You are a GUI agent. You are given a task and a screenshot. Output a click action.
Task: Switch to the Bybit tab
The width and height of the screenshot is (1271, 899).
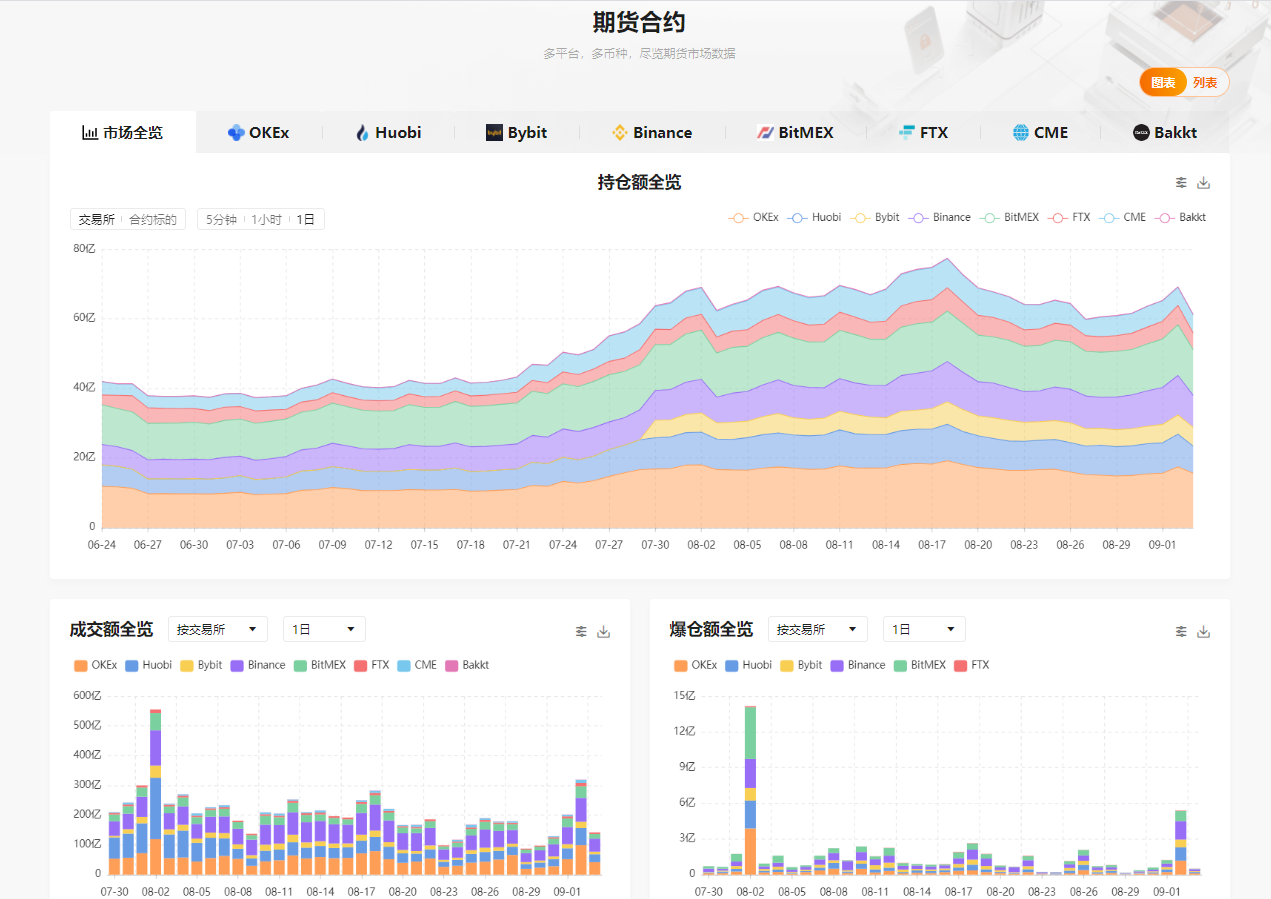pos(516,131)
